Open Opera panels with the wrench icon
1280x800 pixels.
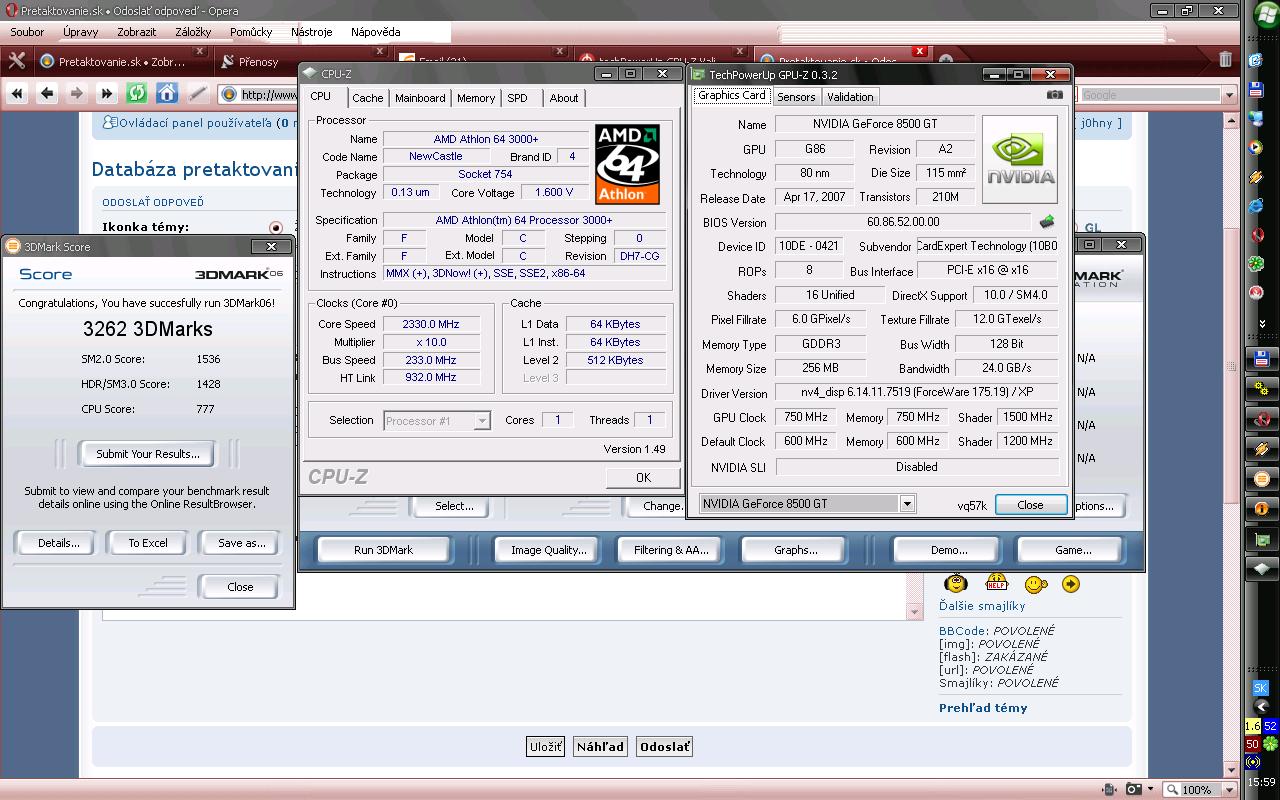16,60
